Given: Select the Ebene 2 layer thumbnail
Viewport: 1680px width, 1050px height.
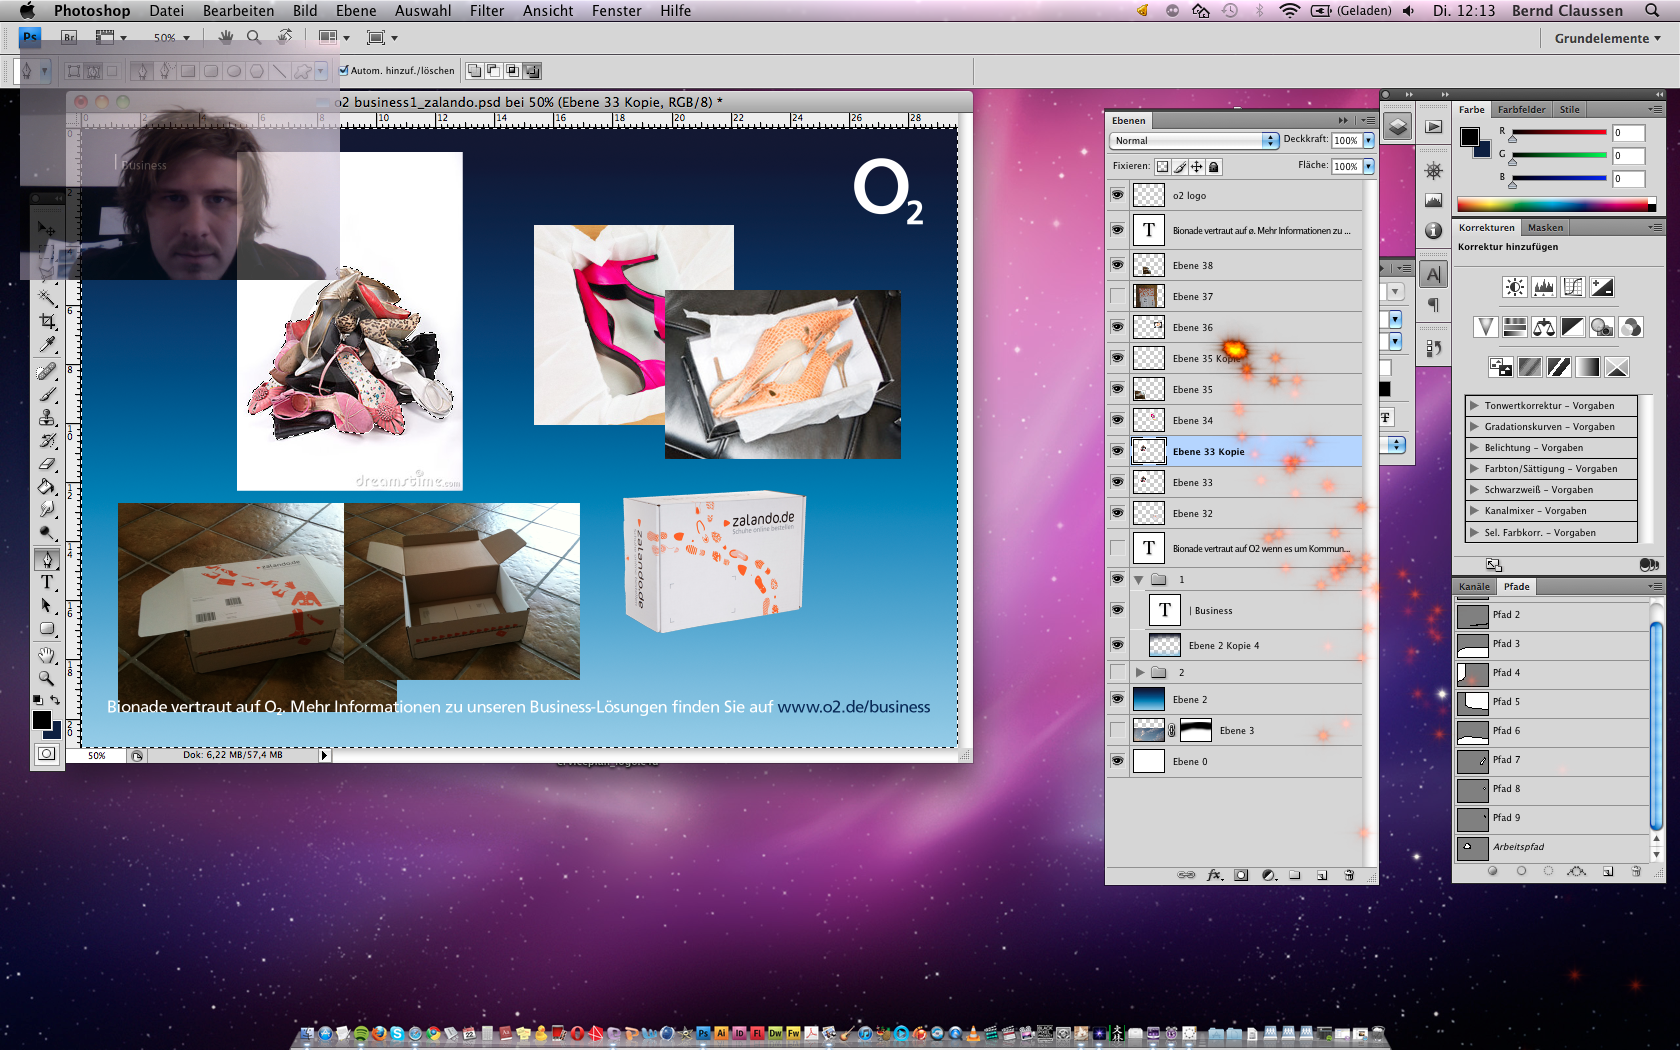Looking at the screenshot, I should point(1148,699).
